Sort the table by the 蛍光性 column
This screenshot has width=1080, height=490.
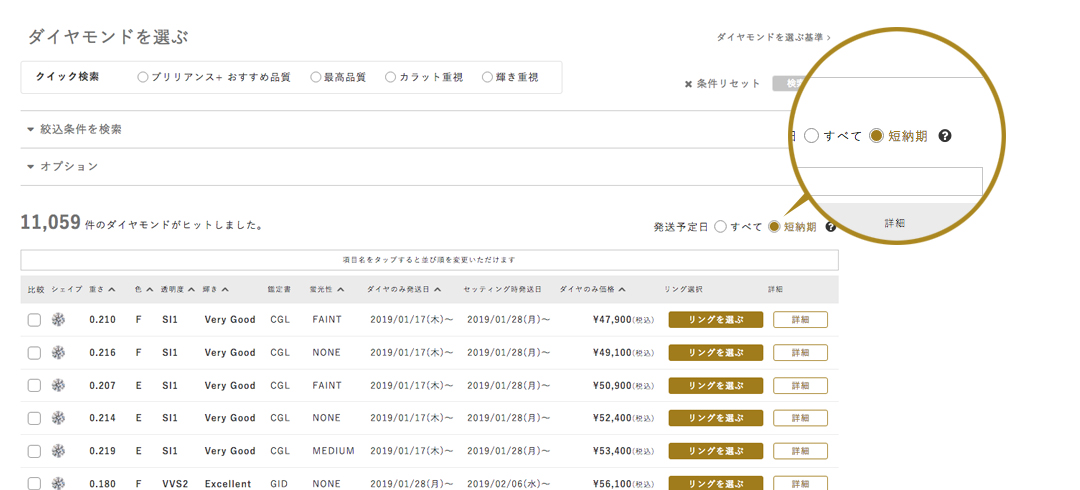(327, 289)
